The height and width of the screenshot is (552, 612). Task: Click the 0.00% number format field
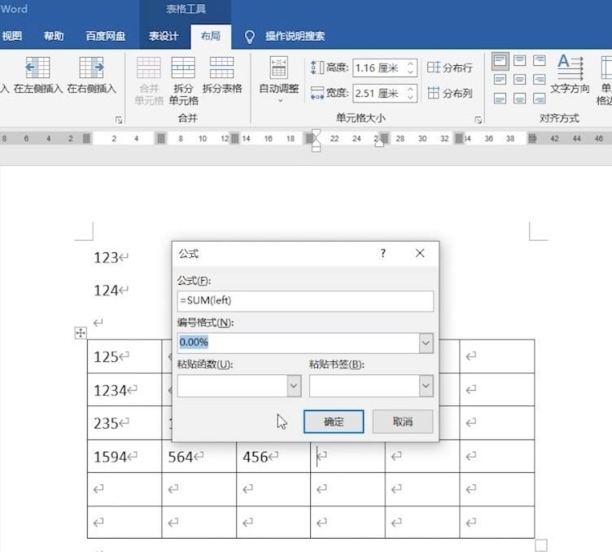298,343
